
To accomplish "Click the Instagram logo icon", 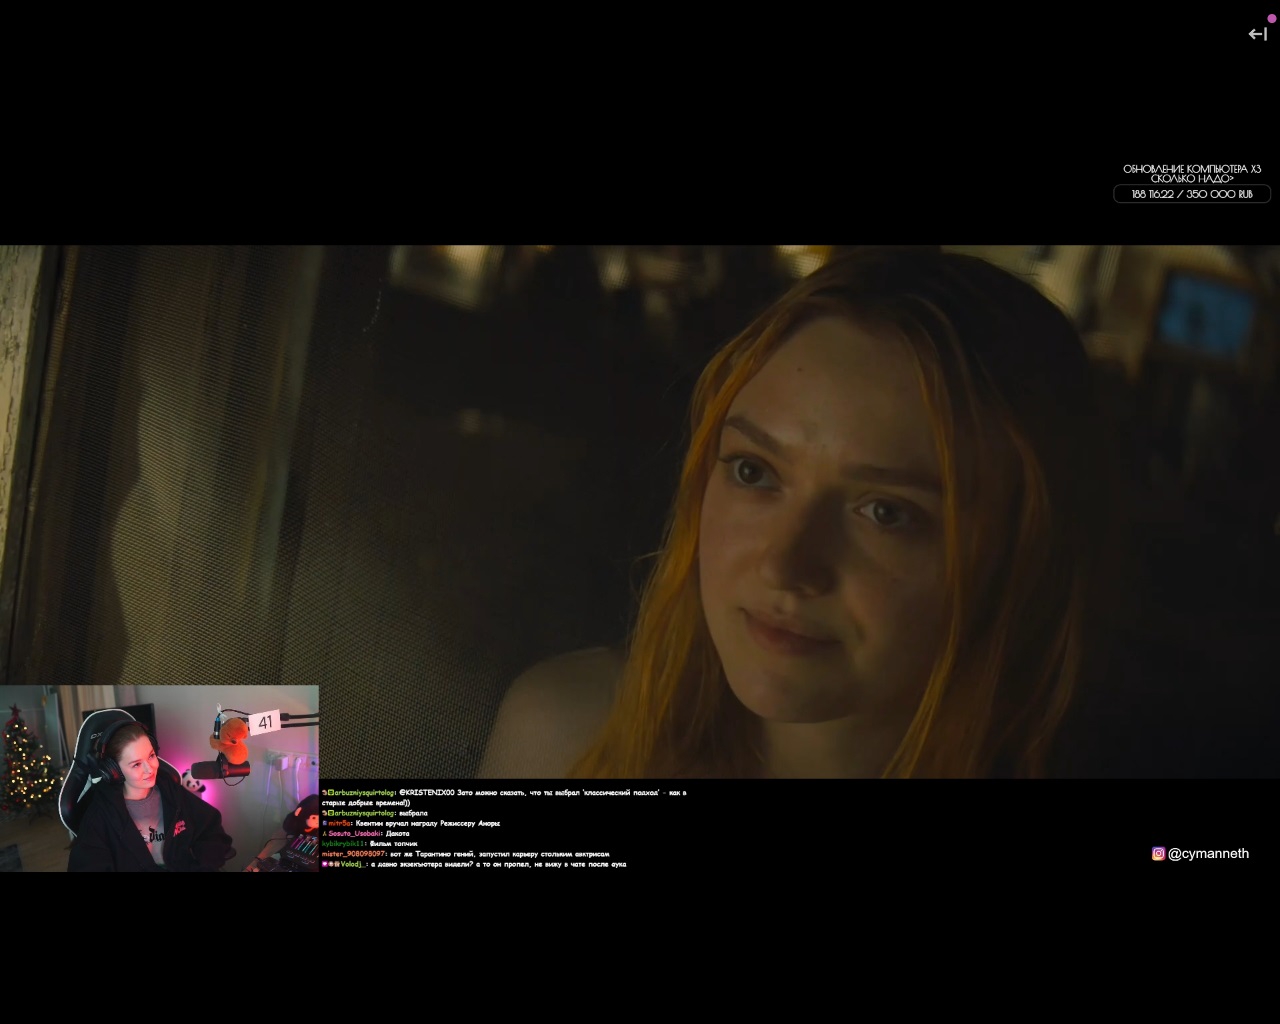I will click(1158, 853).
